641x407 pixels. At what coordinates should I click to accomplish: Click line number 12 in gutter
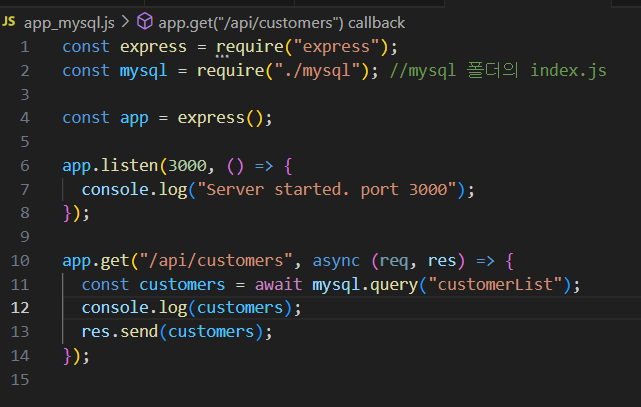20,308
